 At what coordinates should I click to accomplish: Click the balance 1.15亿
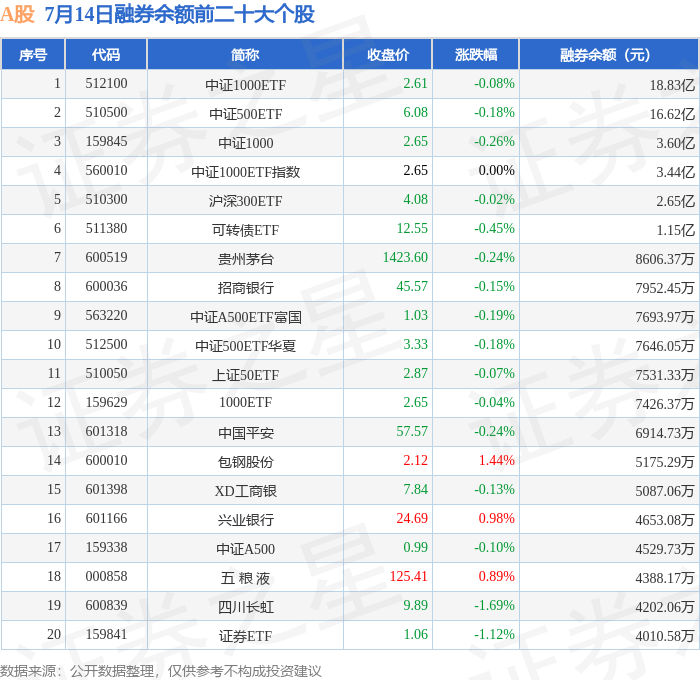coord(675,230)
